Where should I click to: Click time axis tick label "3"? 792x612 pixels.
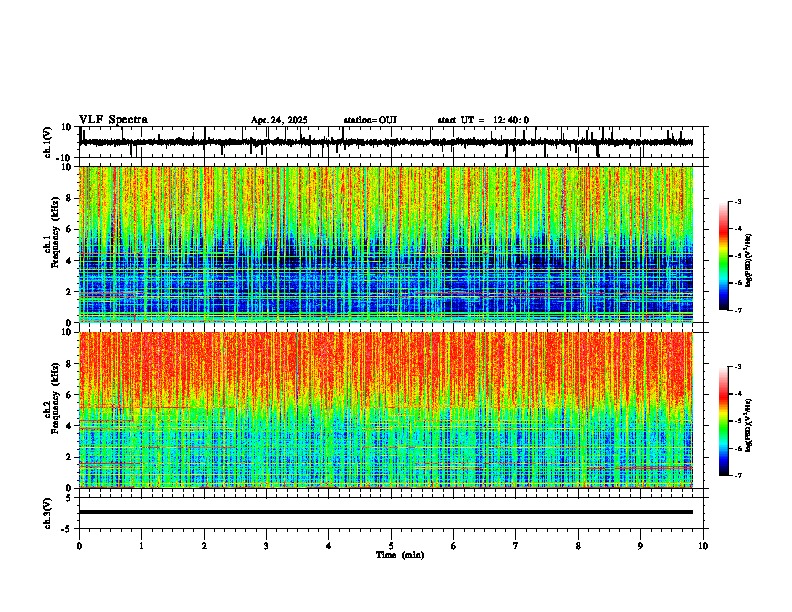pyautogui.click(x=266, y=546)
